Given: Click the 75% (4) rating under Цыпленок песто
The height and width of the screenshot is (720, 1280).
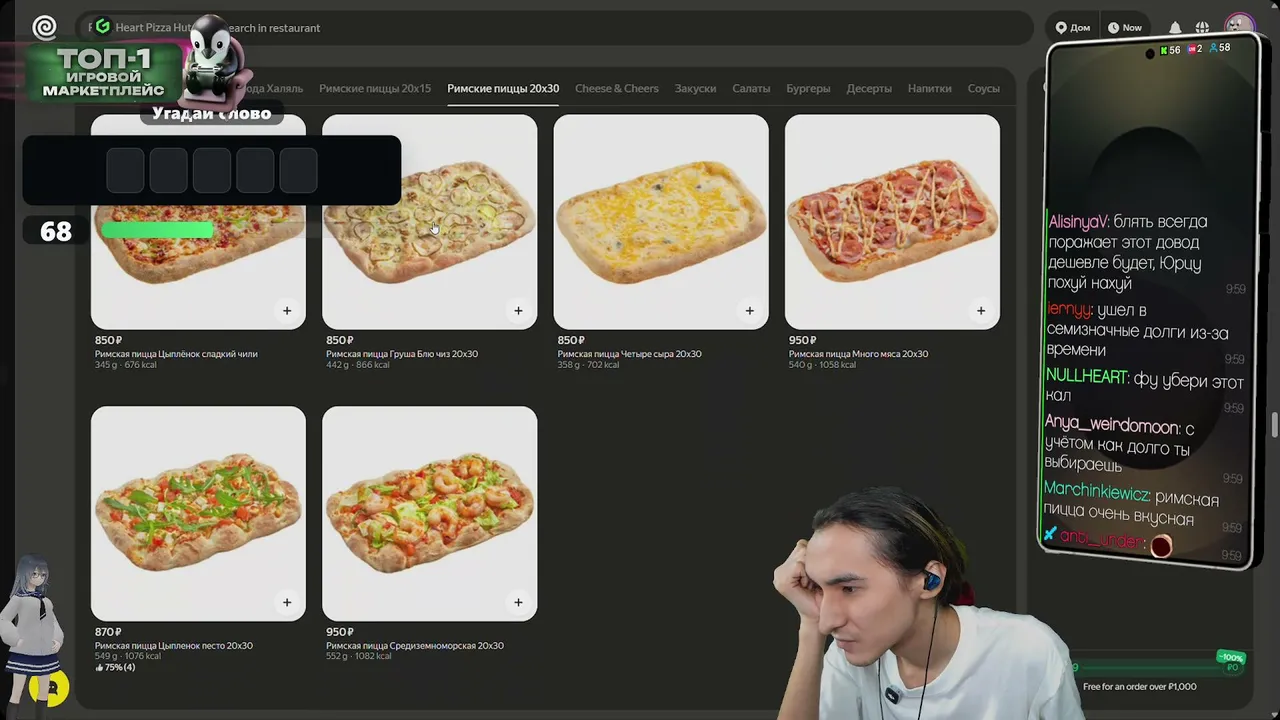Looking at the screenshot, I should coord(115,667).
